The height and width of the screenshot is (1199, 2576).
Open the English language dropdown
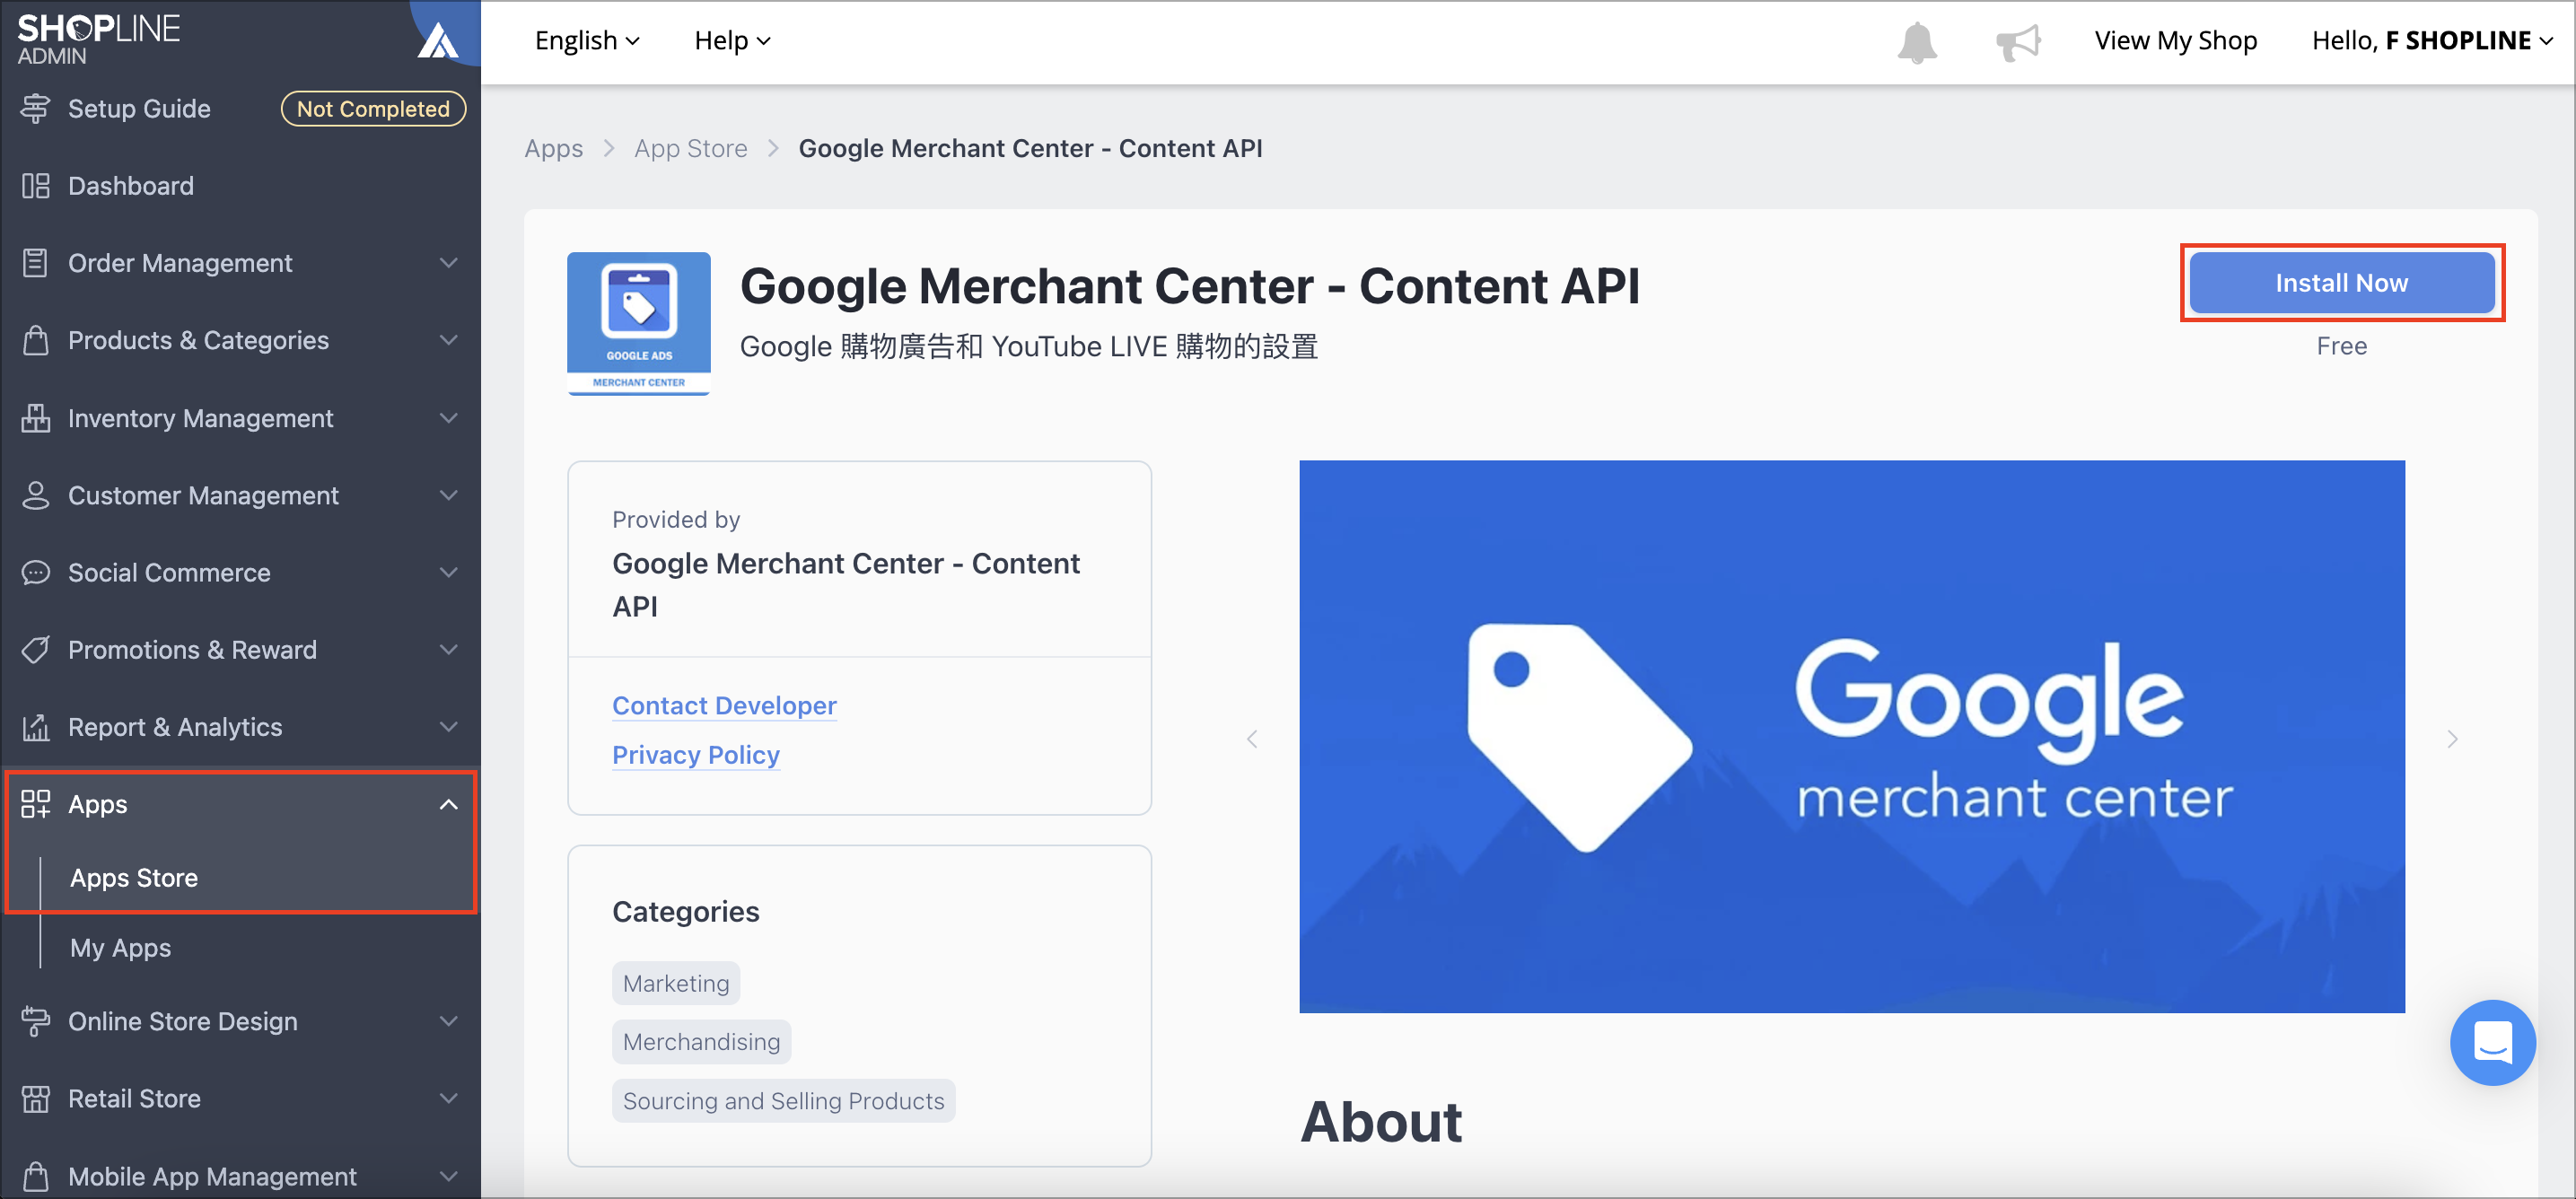coord(587,41)
